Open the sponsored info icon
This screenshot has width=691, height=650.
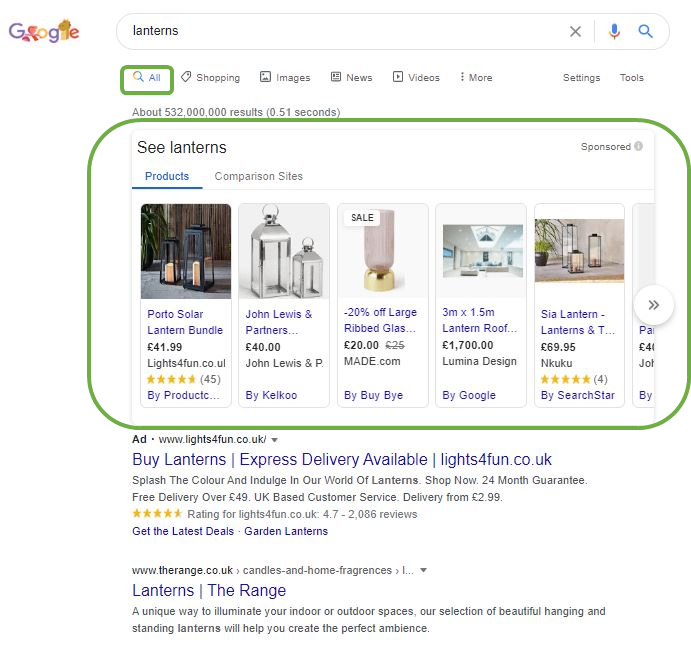[638, 146]
